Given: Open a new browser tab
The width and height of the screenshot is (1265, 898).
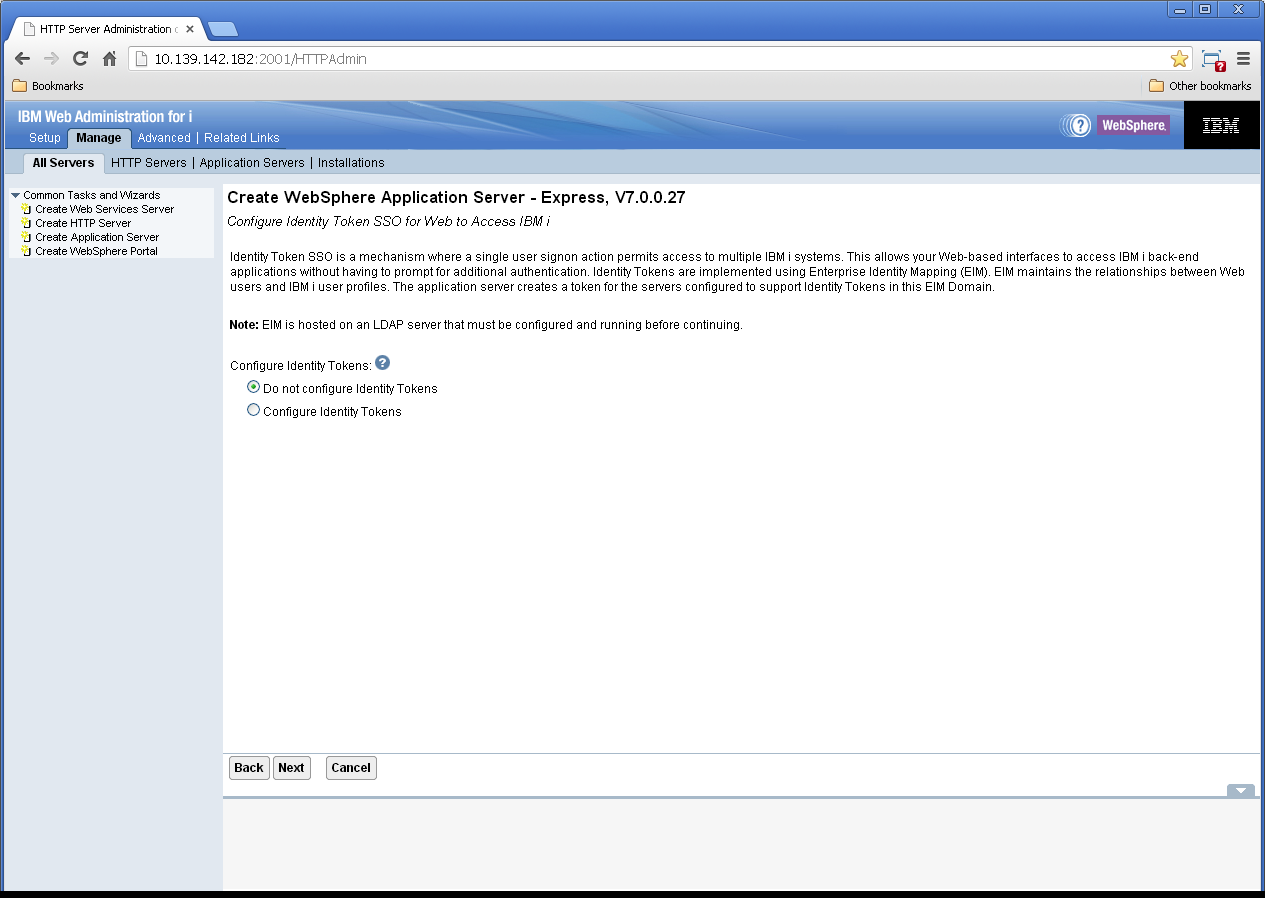Looking at the screenshot, I should point(222,29).
